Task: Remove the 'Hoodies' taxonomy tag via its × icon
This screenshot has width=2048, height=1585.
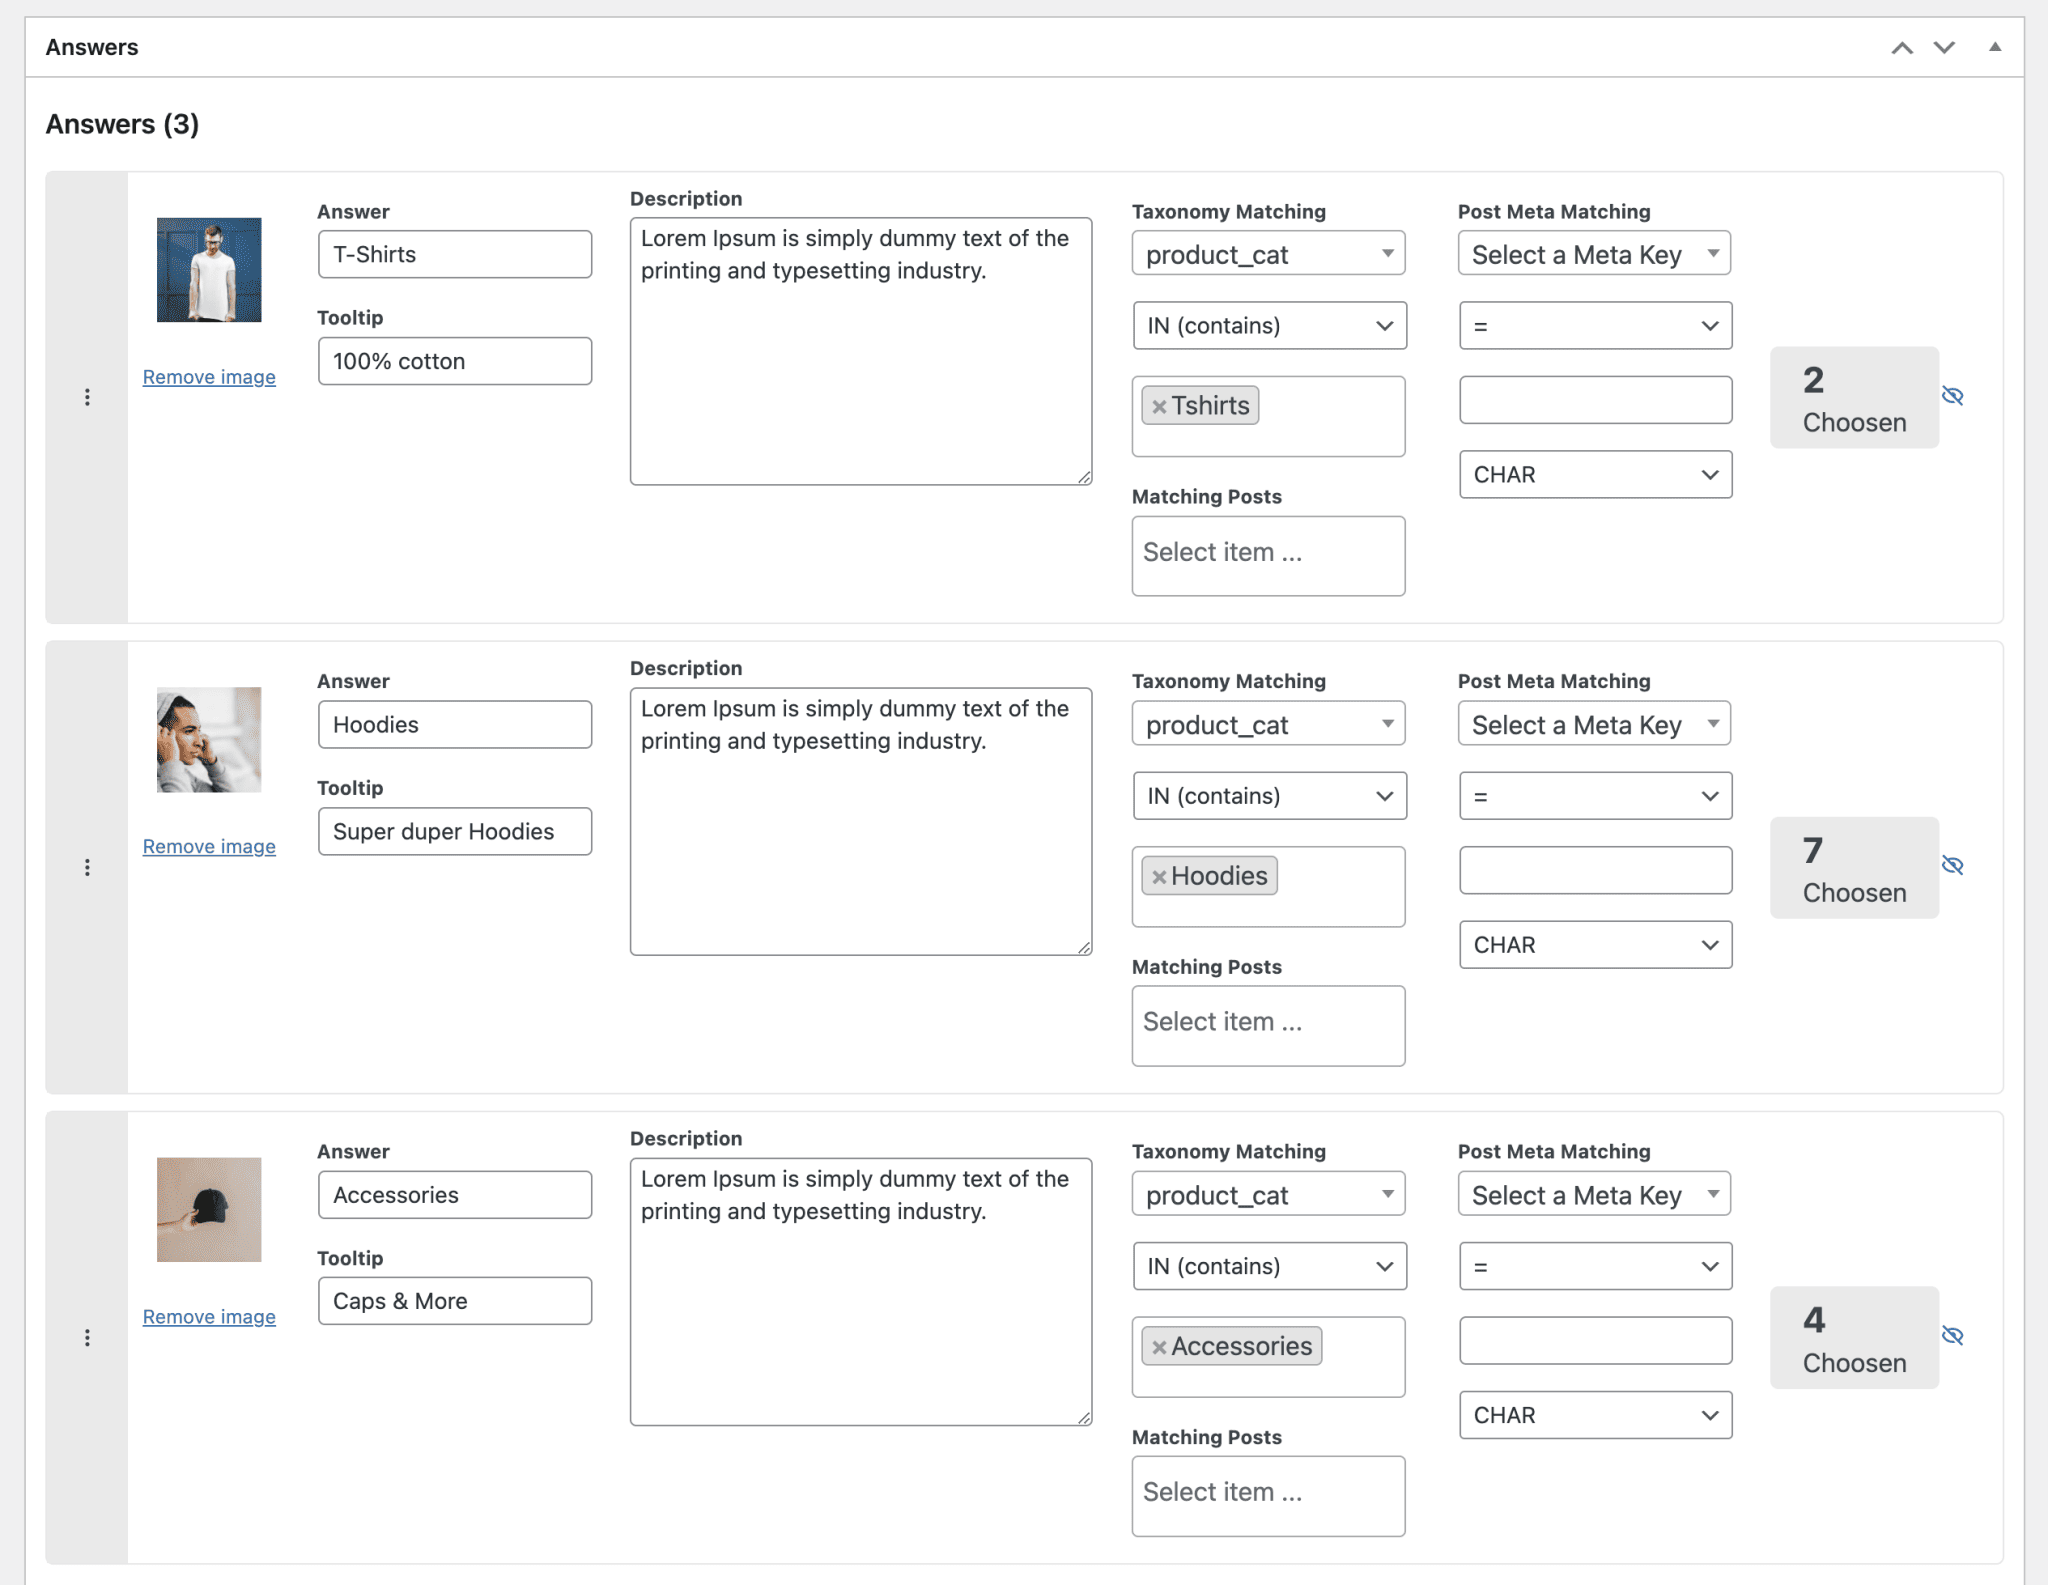Action: pos(1160,875)
